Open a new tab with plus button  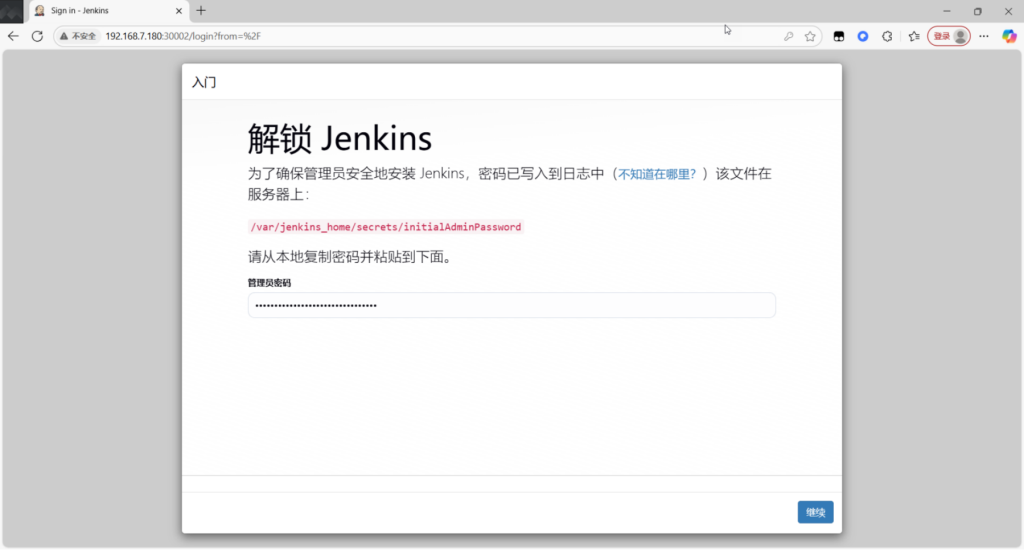(201, 10)
